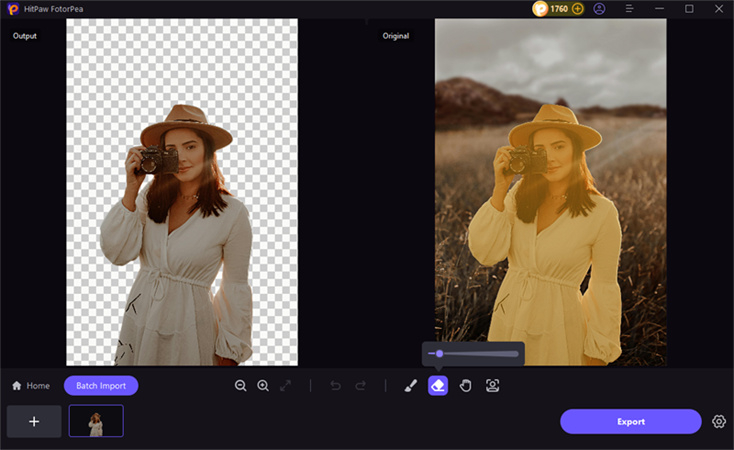This screenshot has width=734, height=450.
Task: Zoom in on the image preview
Action: point(263,386)
